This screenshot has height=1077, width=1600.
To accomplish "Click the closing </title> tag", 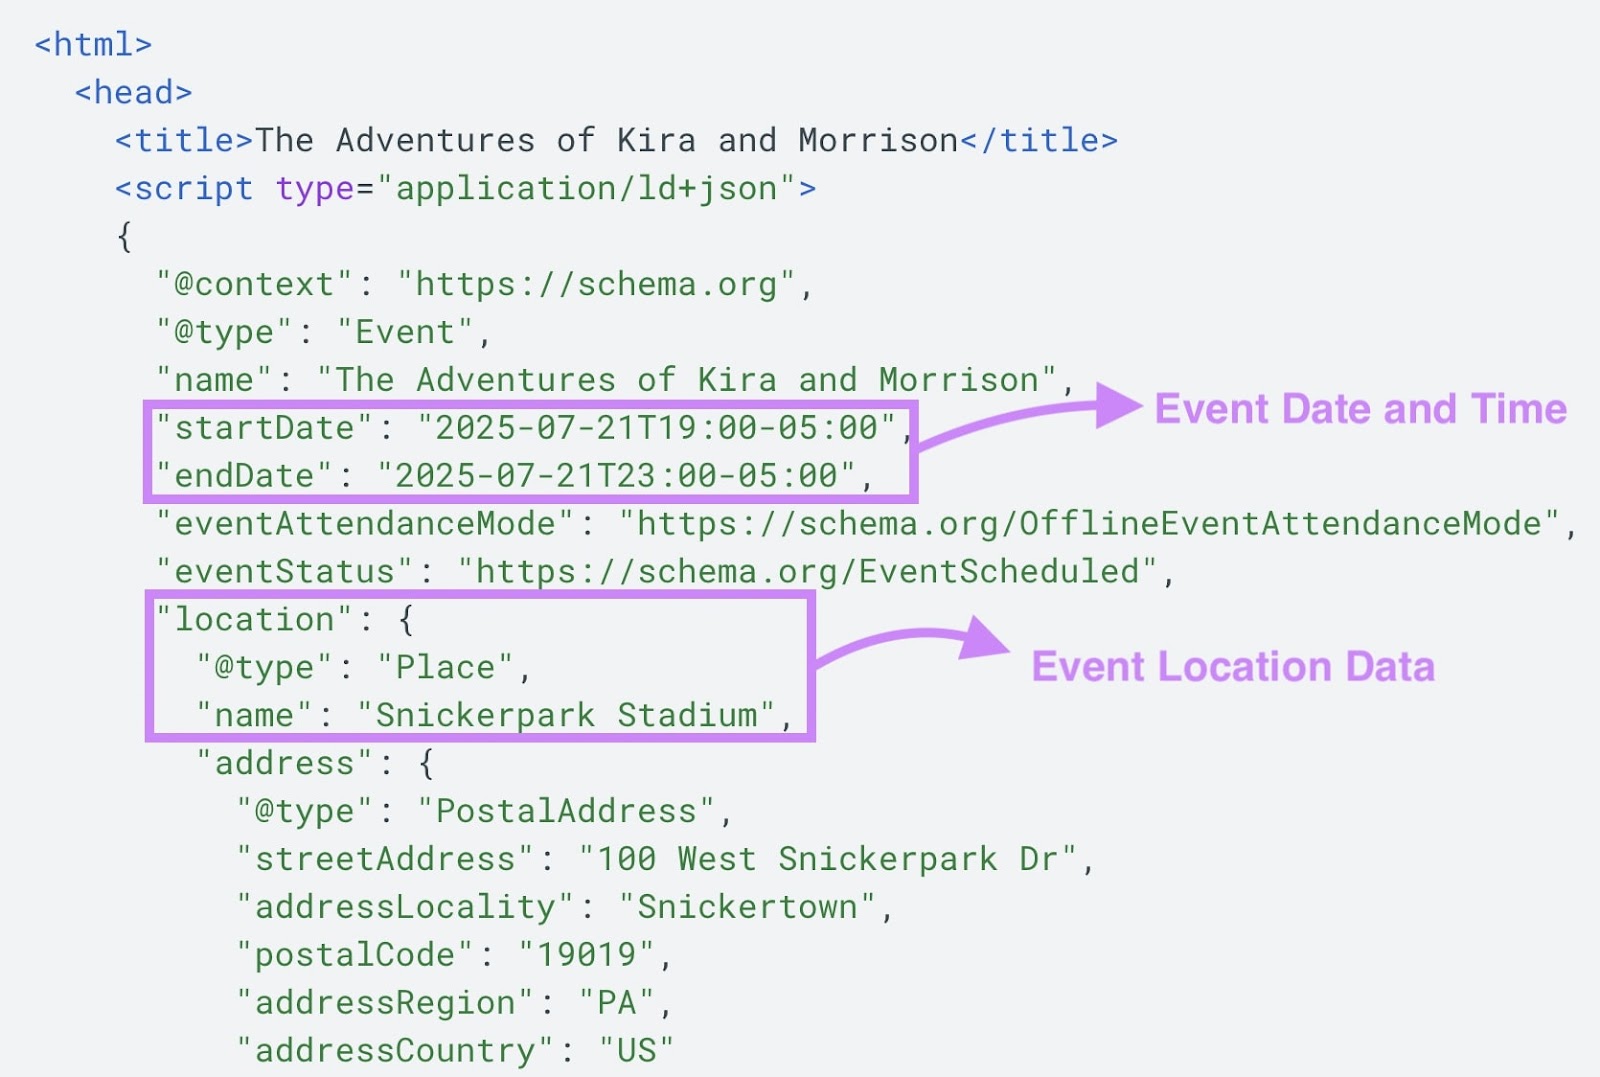I will [1039, 141].
